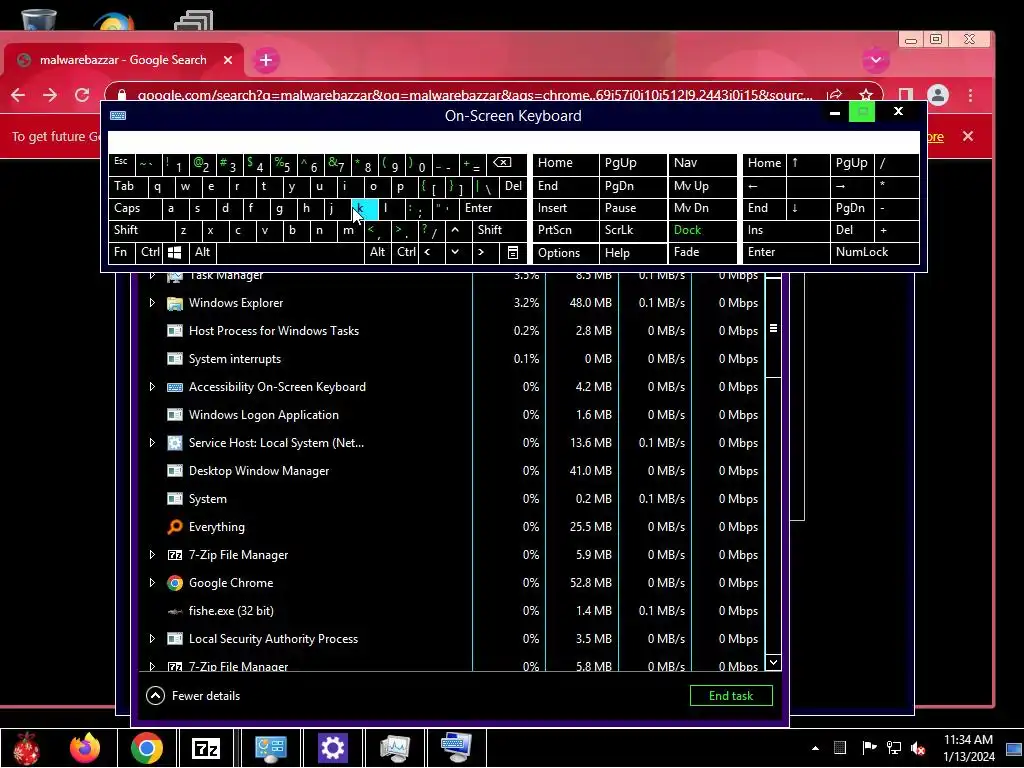Click the Chrome reload page icon
Screen dimensions: 1024x768
(82, 95)
